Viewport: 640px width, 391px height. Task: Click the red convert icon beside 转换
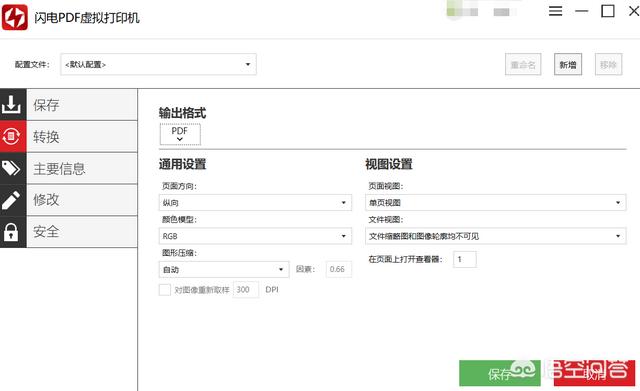pyautogui.click(x=11, y=136)
